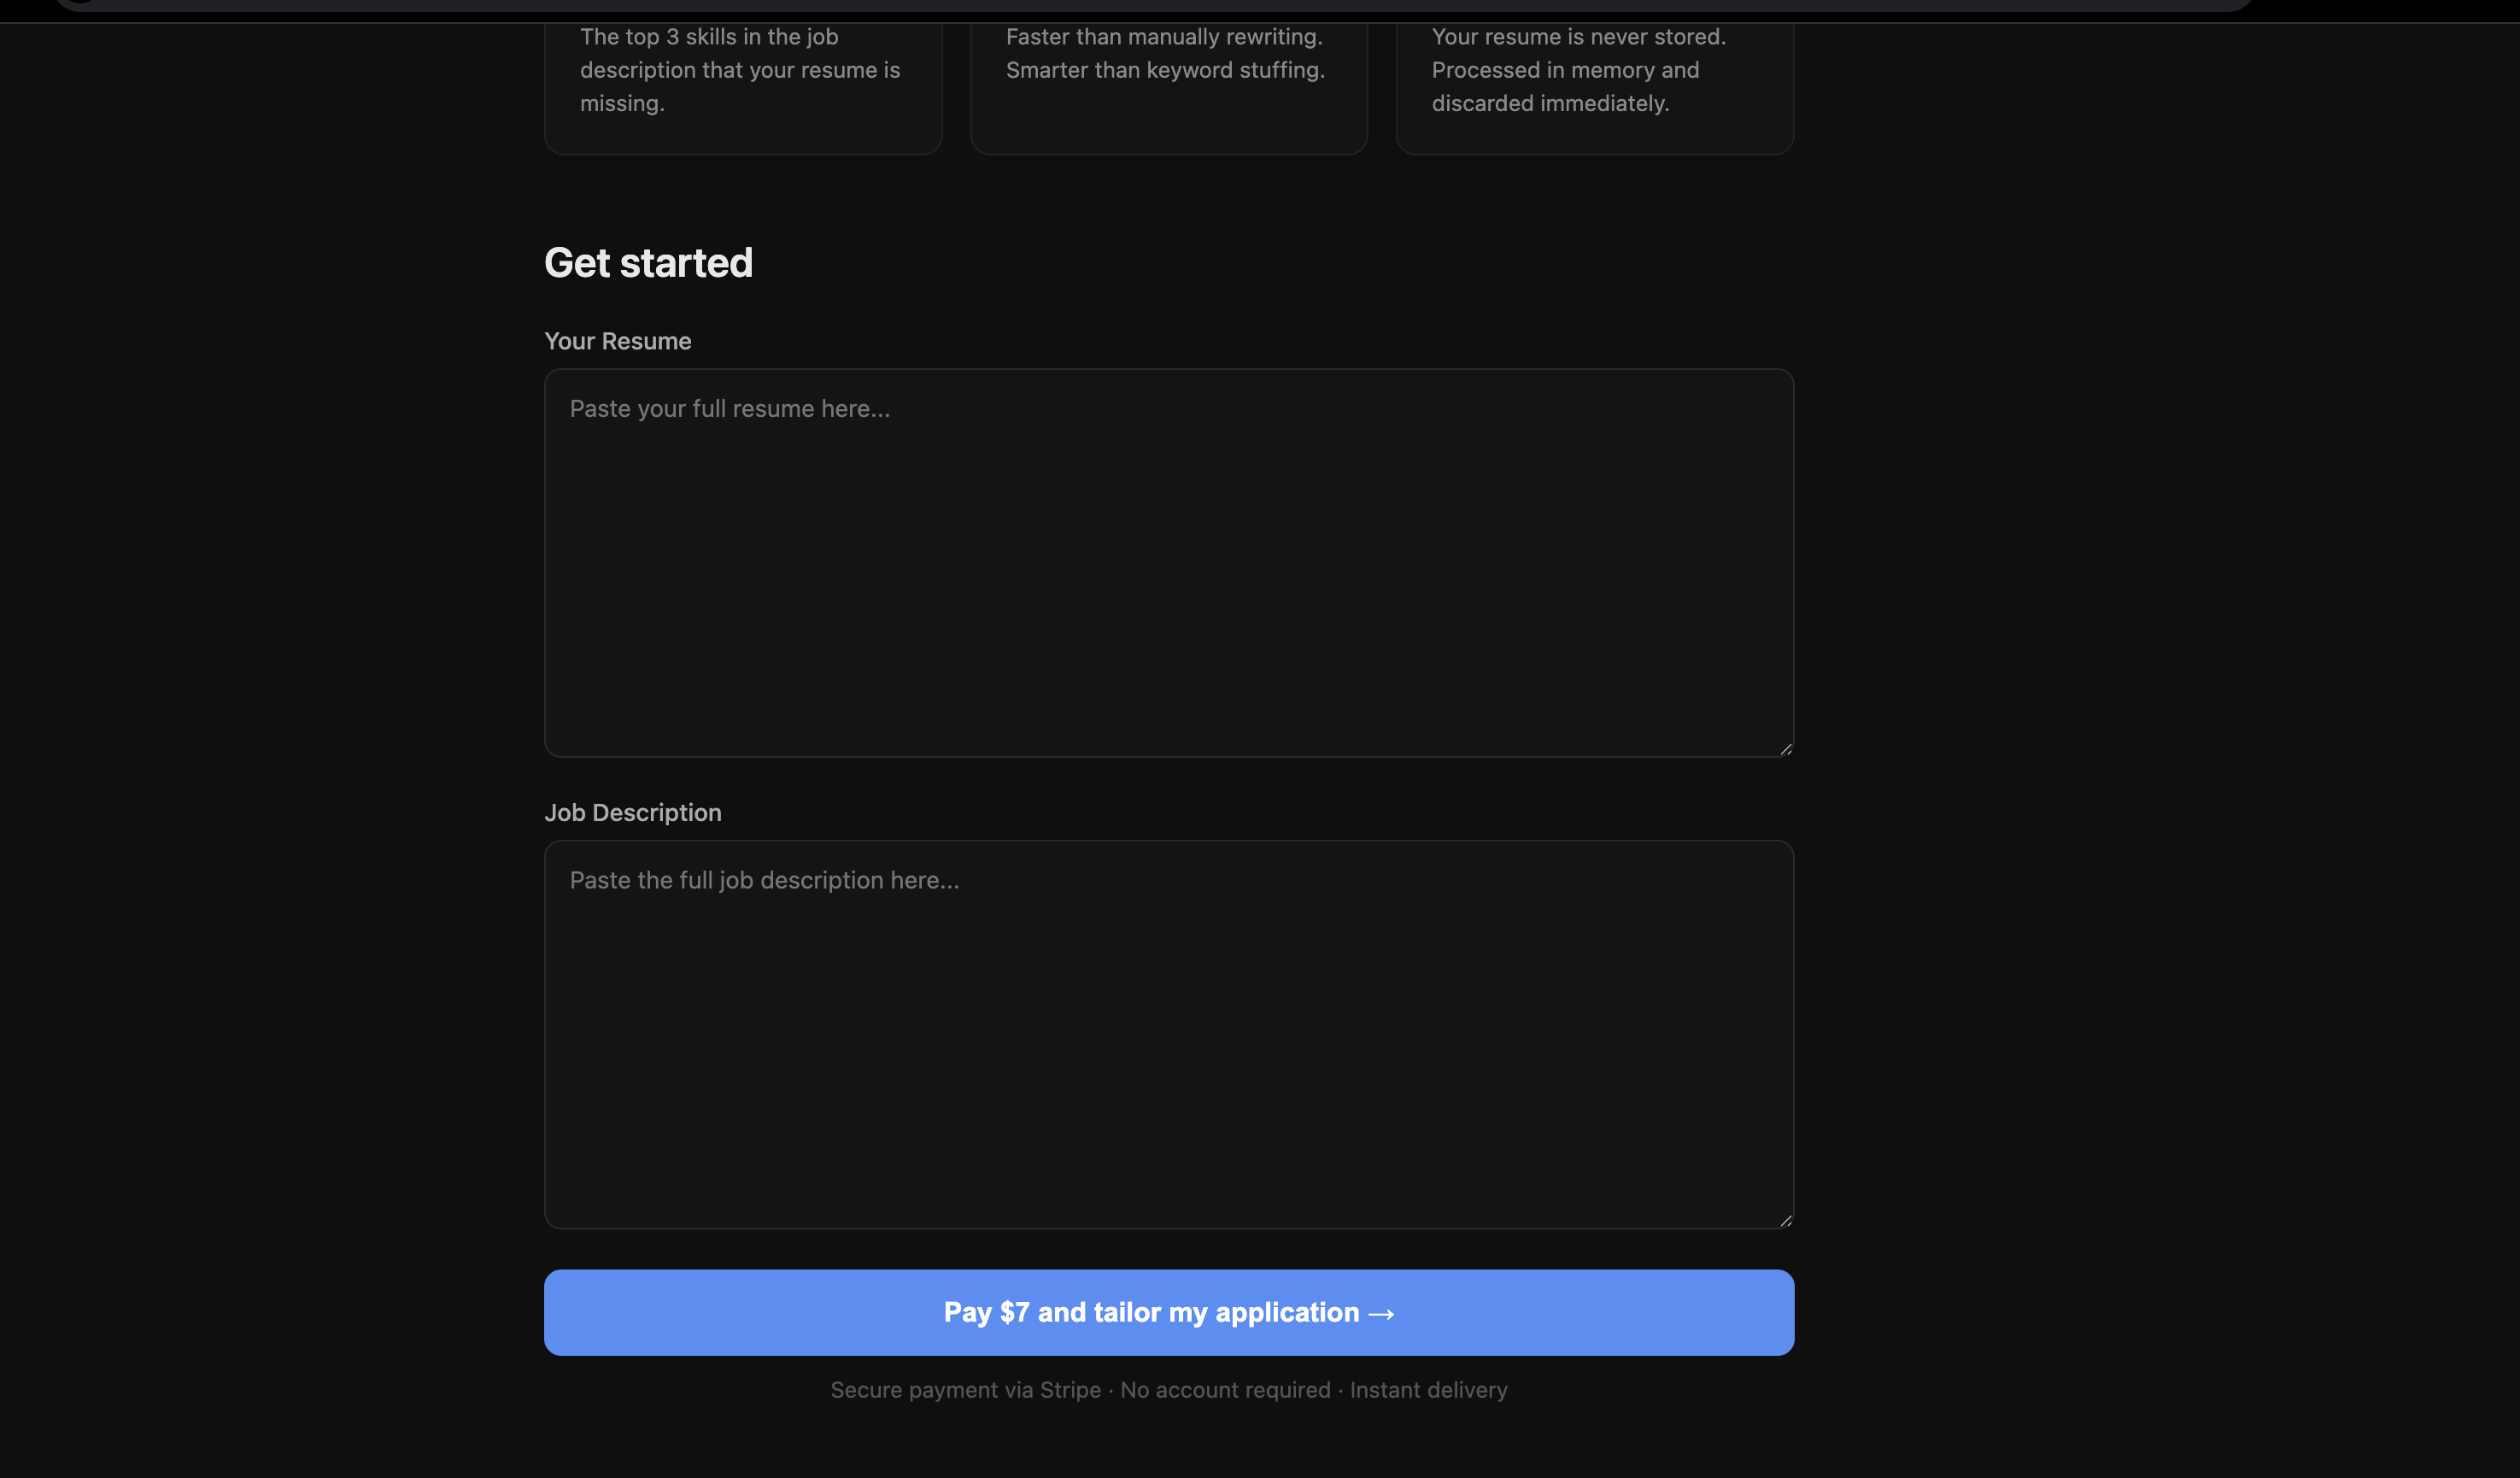Click the Job Description label

pyautogui.click(x=632, y=812)
